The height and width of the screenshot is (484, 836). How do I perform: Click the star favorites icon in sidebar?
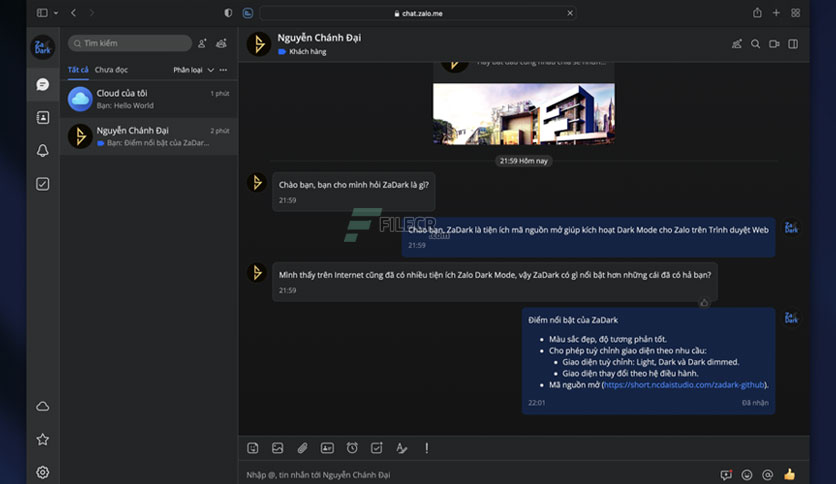43,439
